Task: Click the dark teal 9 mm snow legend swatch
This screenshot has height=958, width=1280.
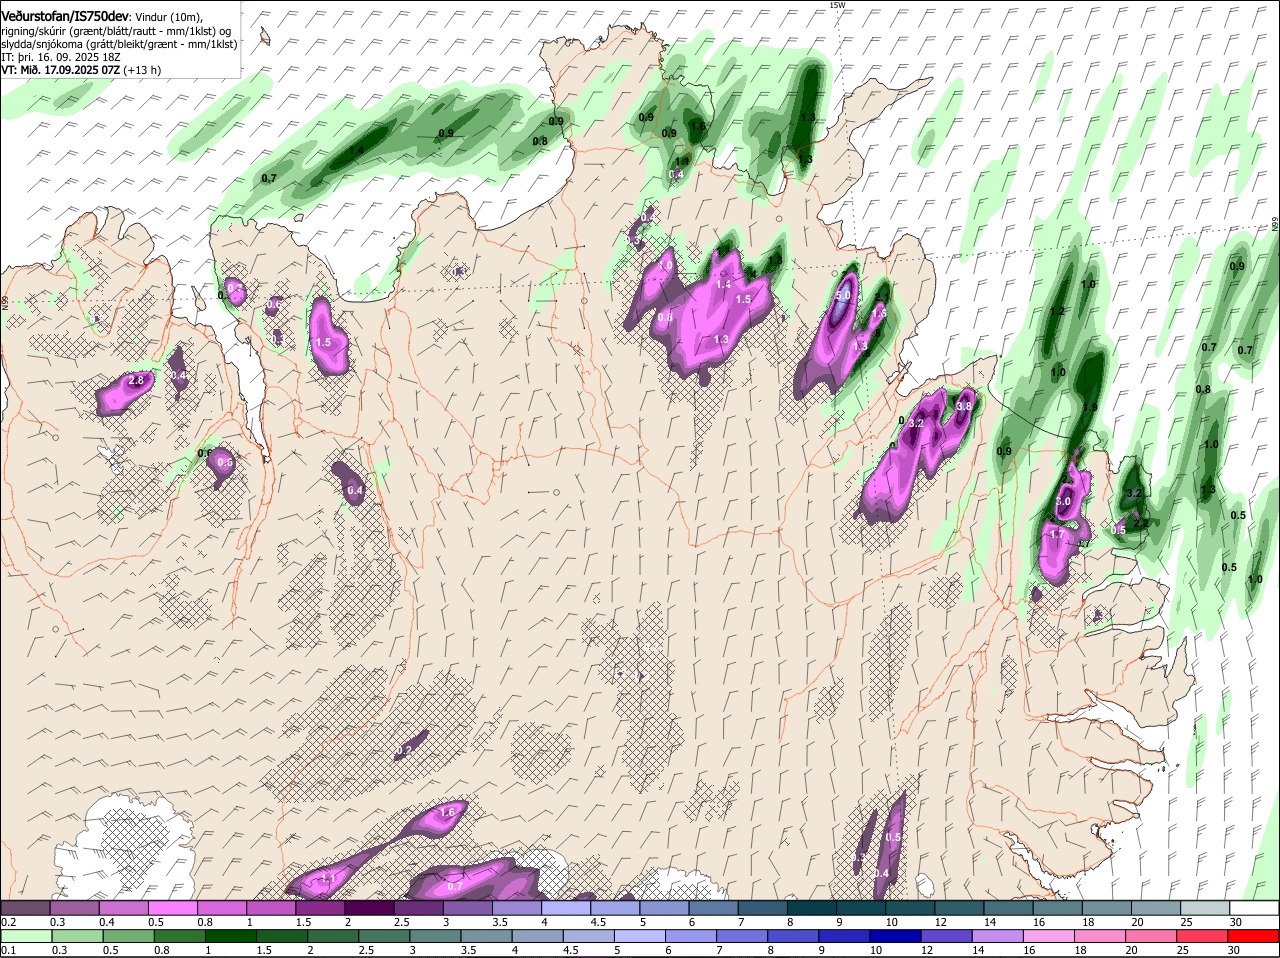Action: [x=860, y=908]
